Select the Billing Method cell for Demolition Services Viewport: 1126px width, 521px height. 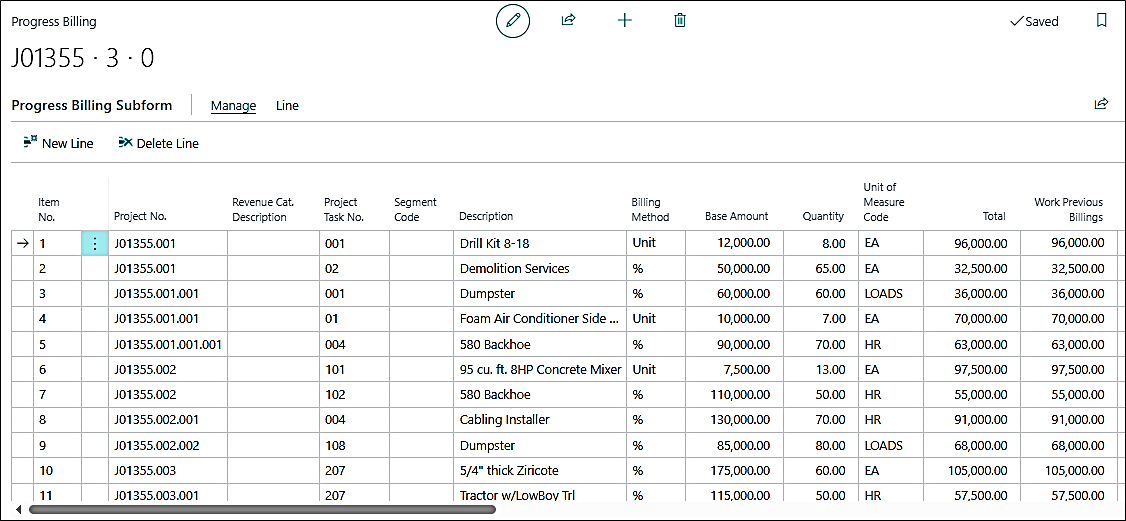tap(655, 268)
